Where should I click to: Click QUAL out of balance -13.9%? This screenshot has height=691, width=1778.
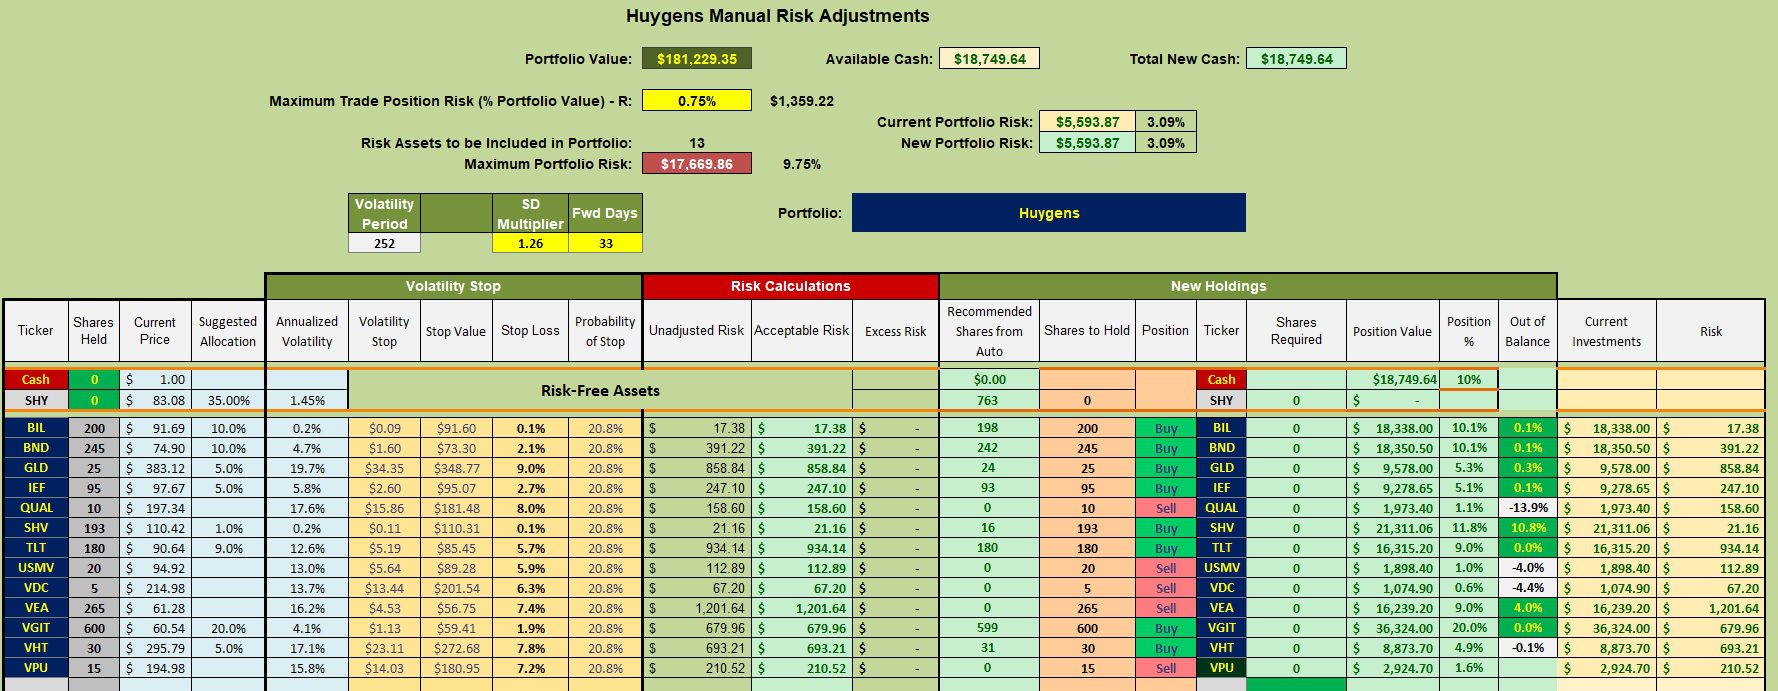(x=1527, y=508)
